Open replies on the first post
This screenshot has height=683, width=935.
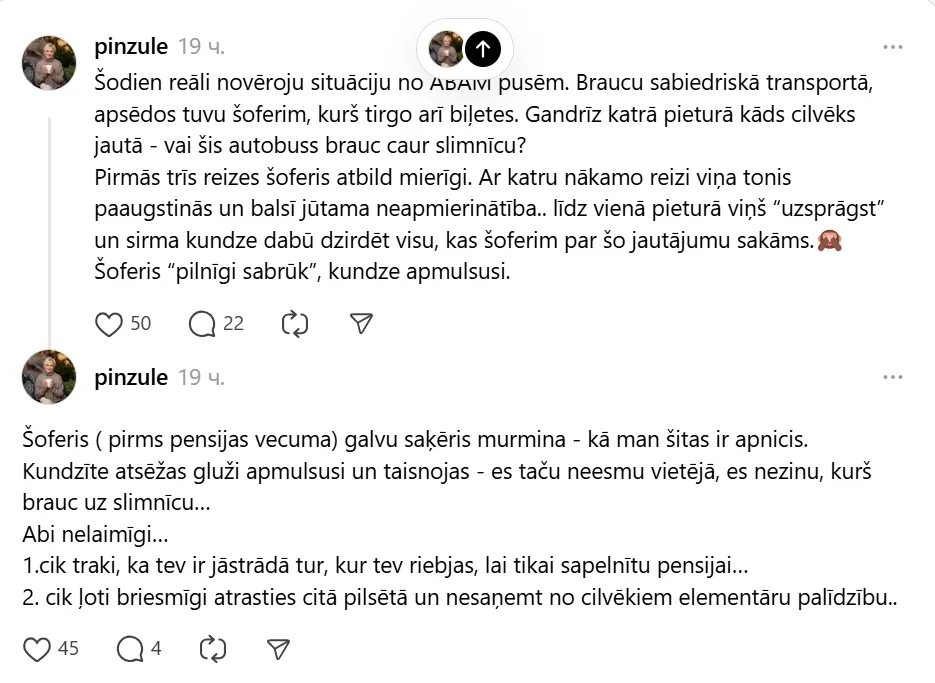(202, 324)
